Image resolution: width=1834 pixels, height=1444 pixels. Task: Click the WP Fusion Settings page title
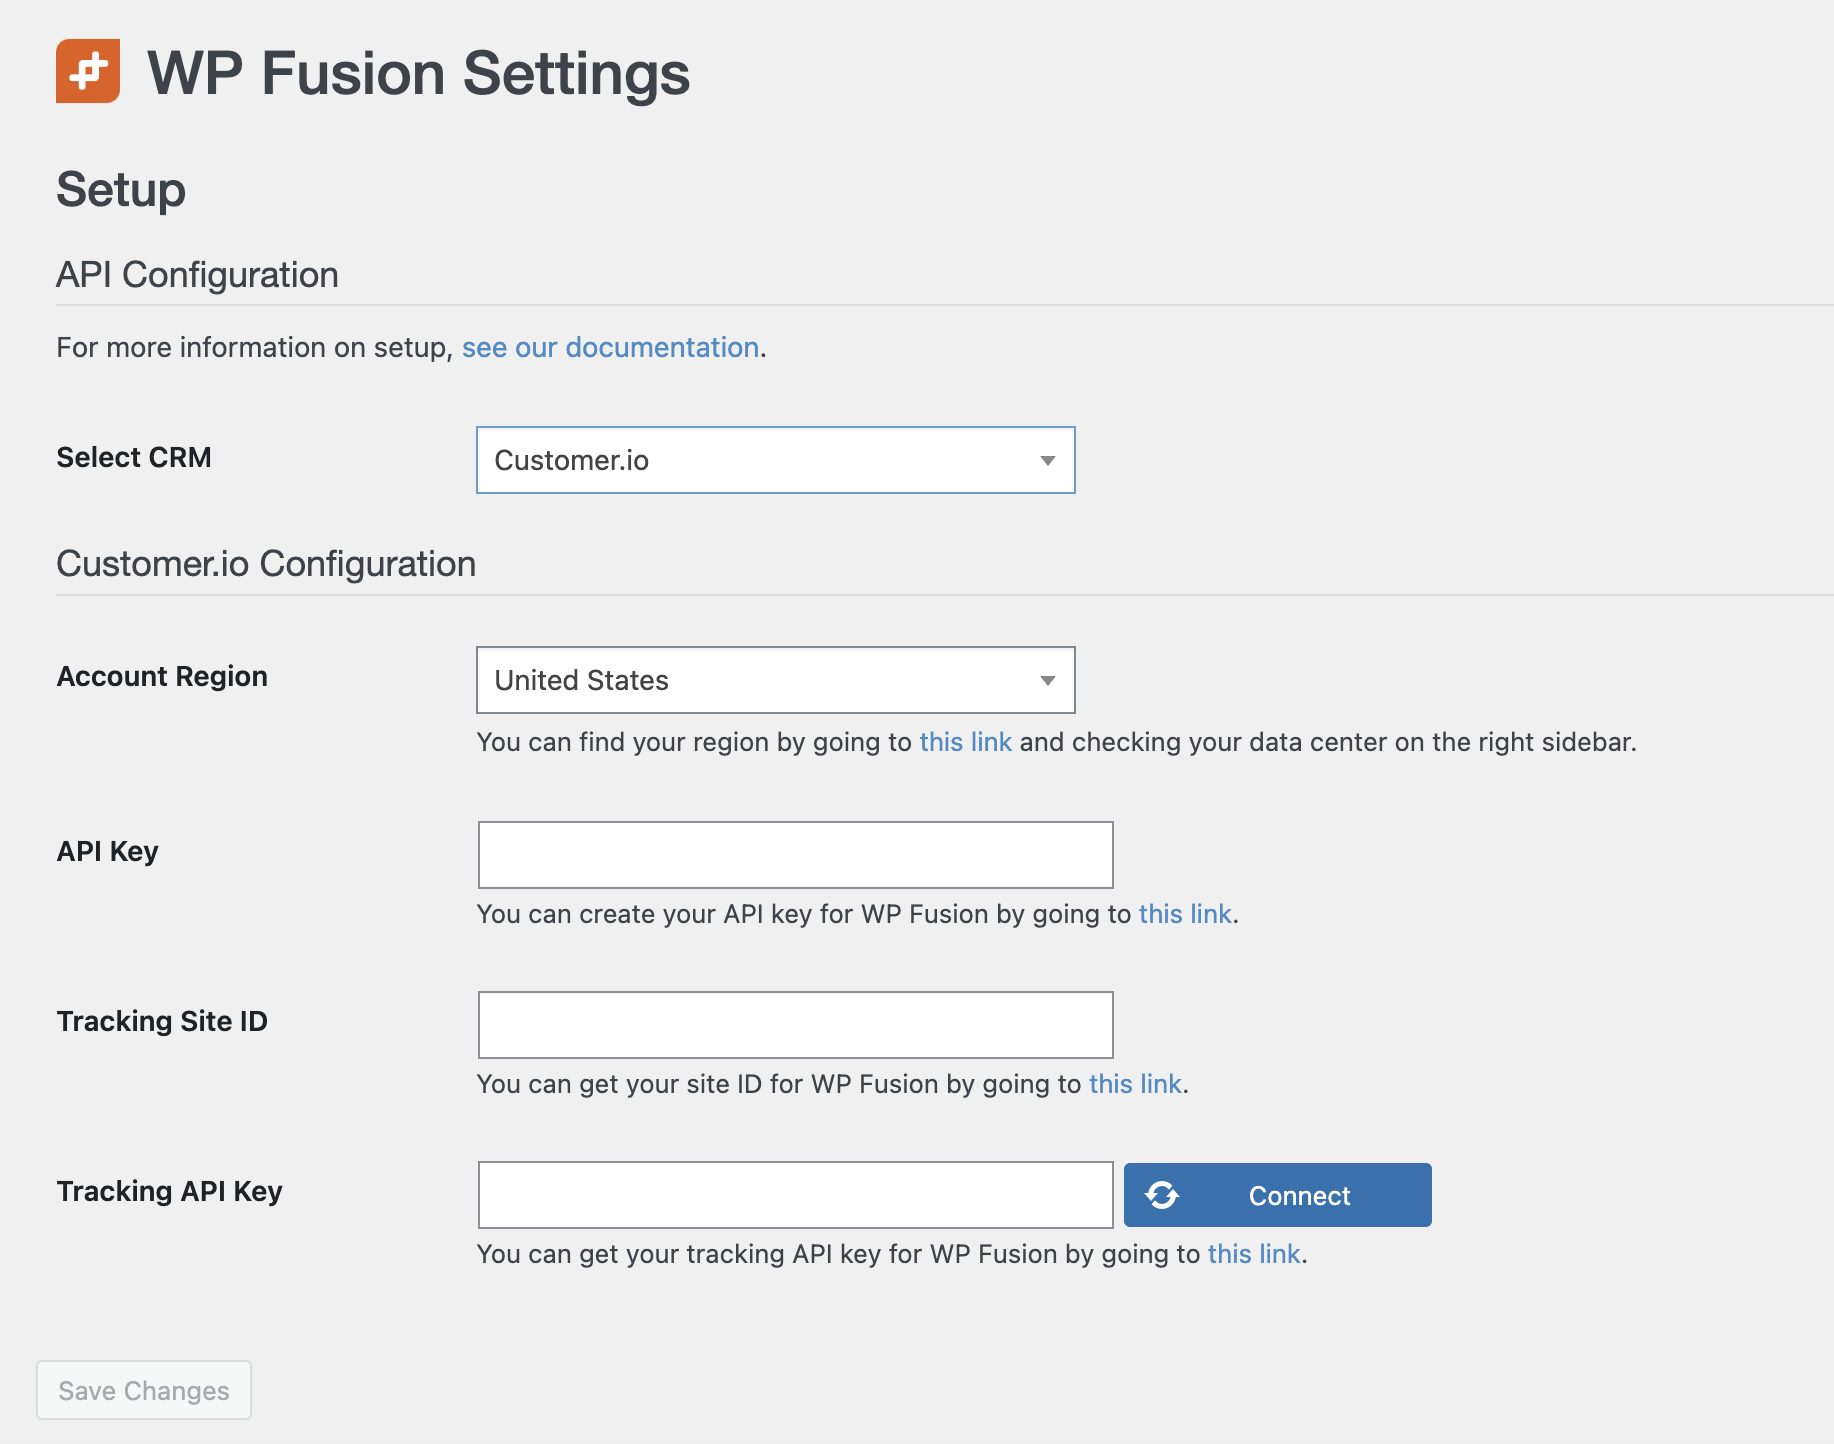(418, 73)
